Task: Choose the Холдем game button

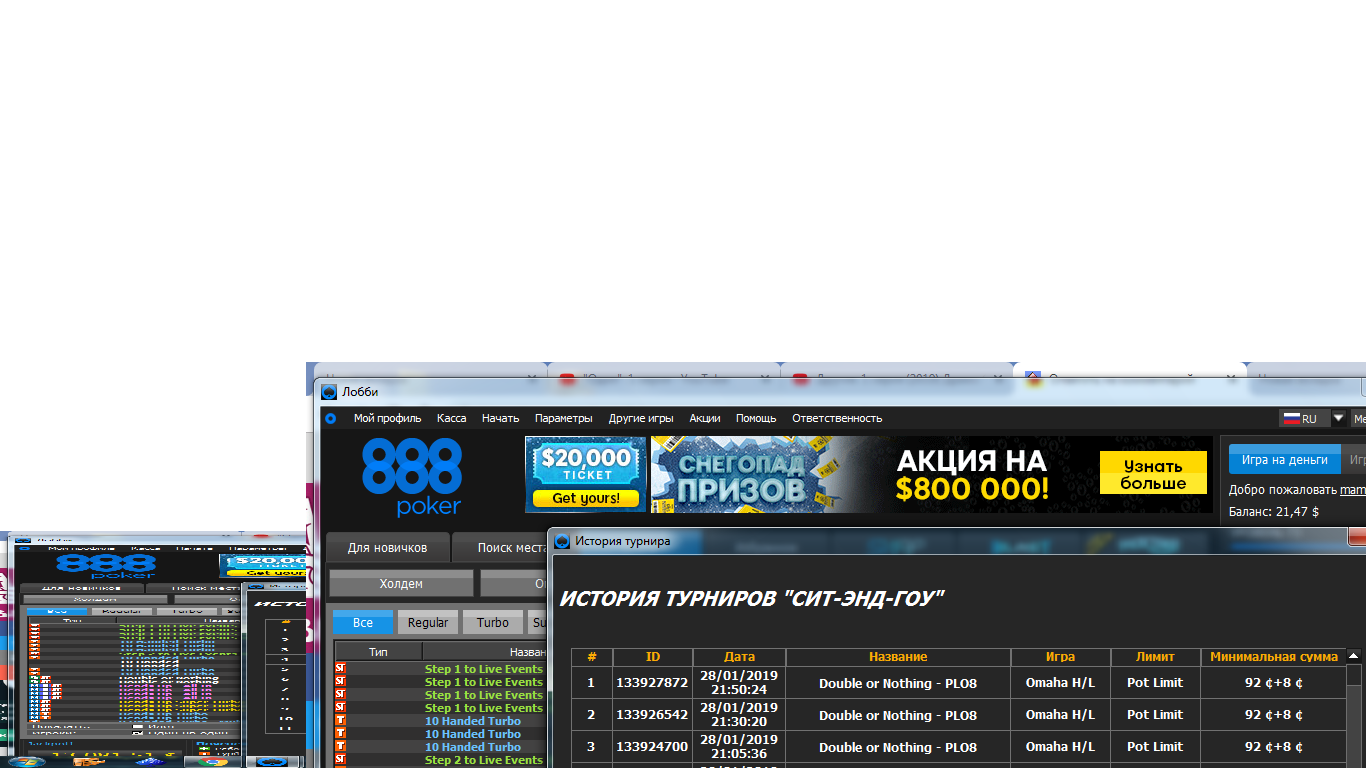Action: [x=401, y=583]
